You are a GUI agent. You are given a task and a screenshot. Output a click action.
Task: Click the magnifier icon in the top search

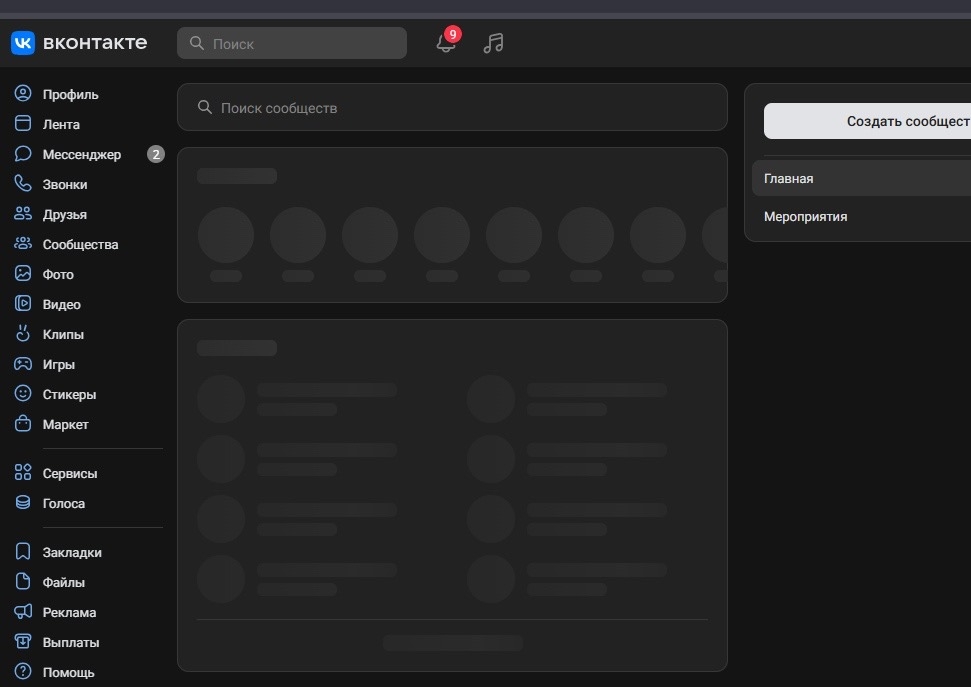197,43
